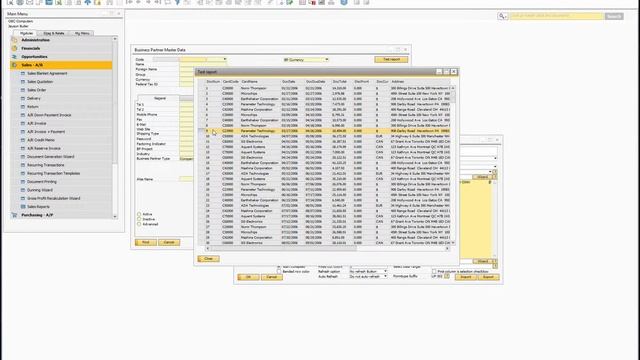Select row 10 ADA Technologies in Test report
The width and height of the screenshot is (640, 360).
click(x=324, y=136)
